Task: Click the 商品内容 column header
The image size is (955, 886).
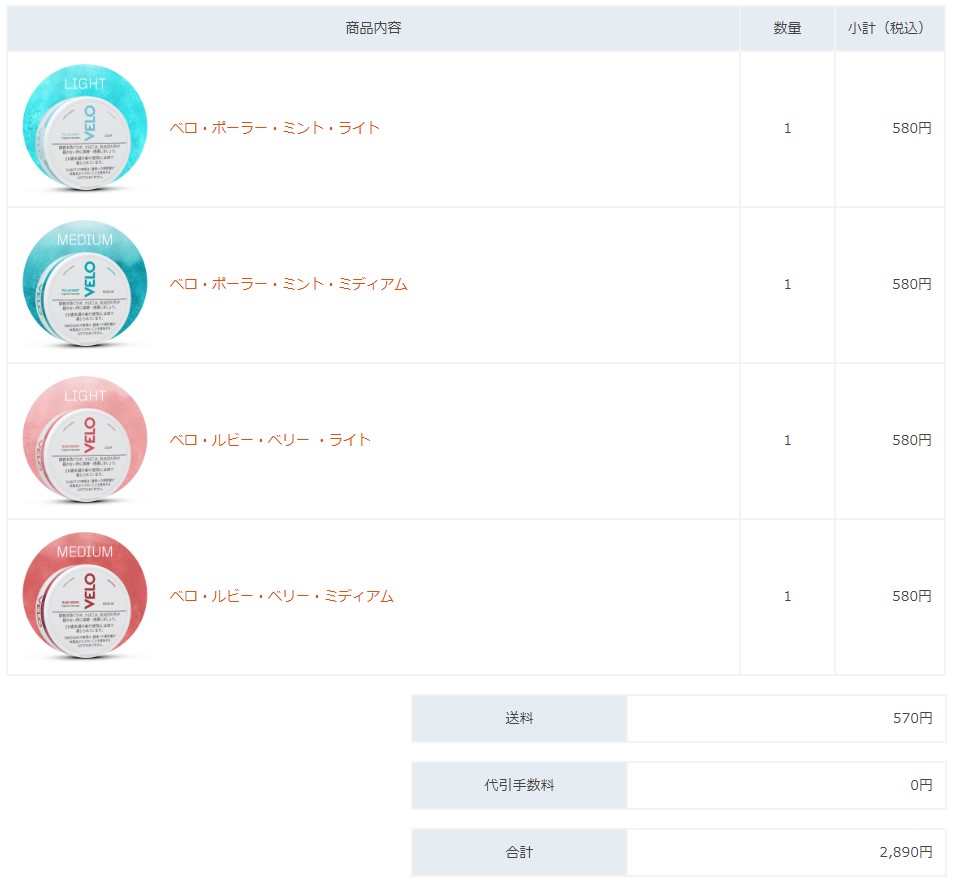Action: (x=373, y=28)
